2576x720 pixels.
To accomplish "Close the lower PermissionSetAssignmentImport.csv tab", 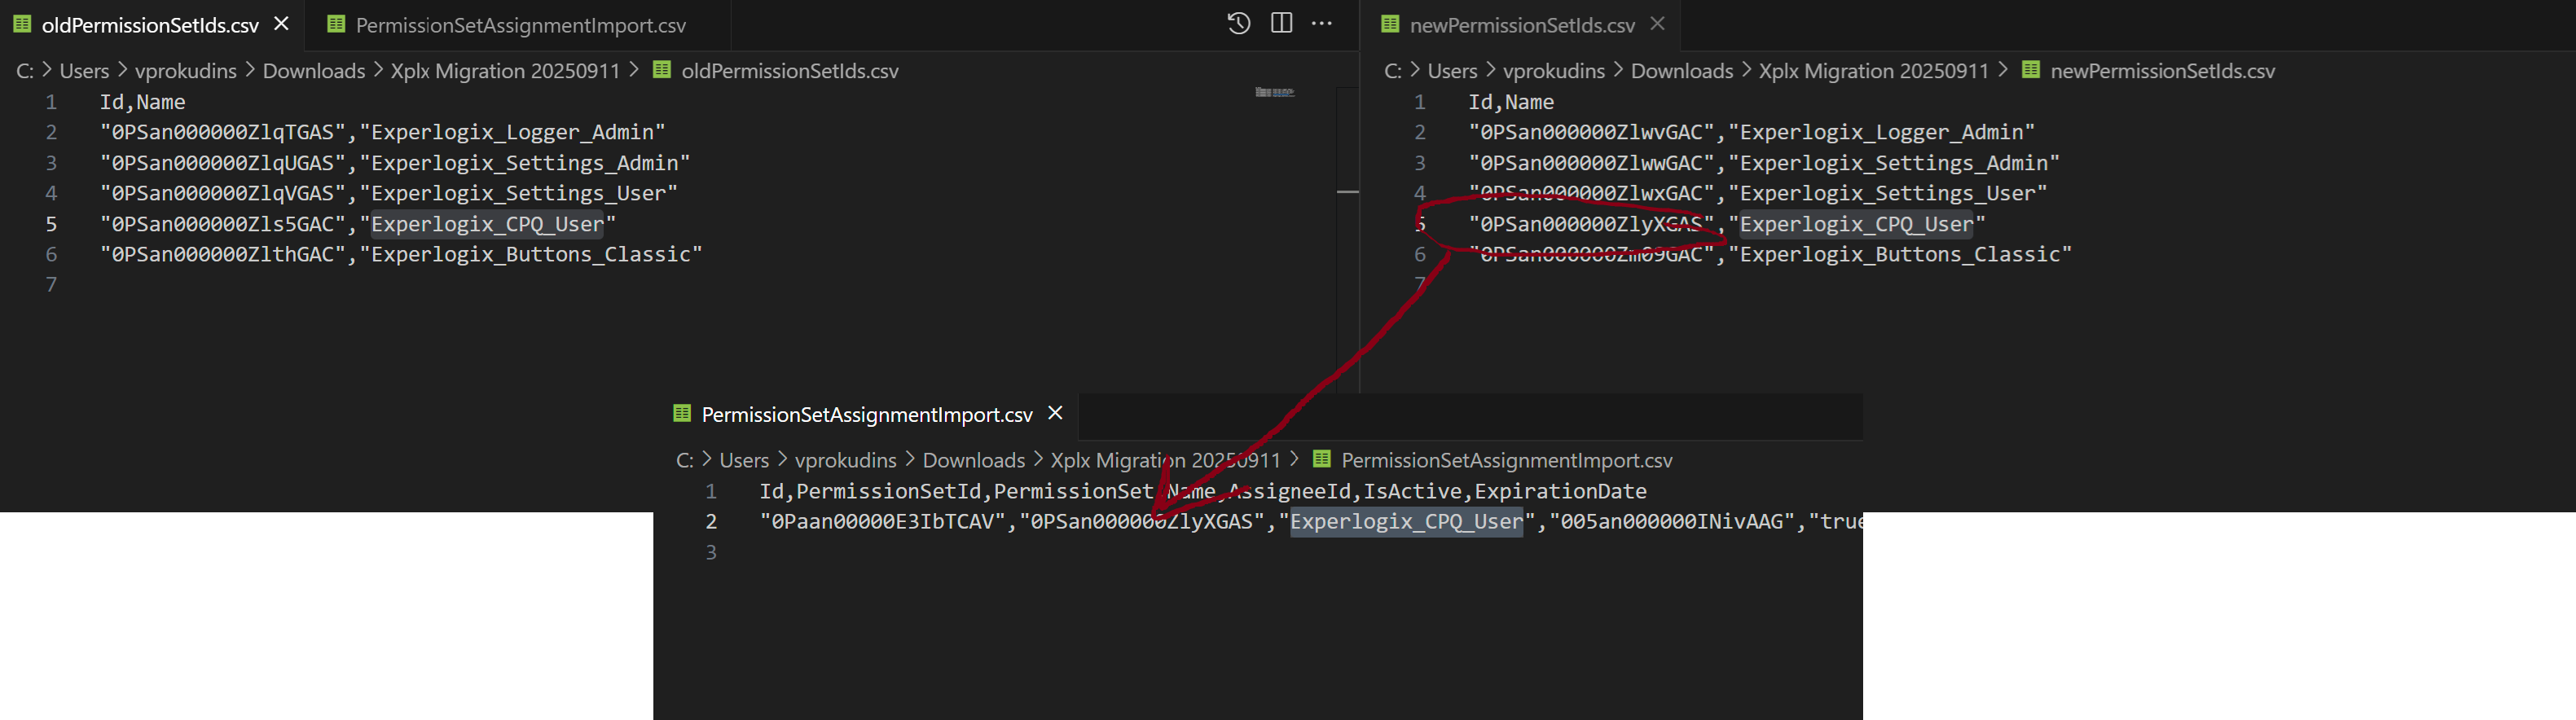I will point(1055,413).
